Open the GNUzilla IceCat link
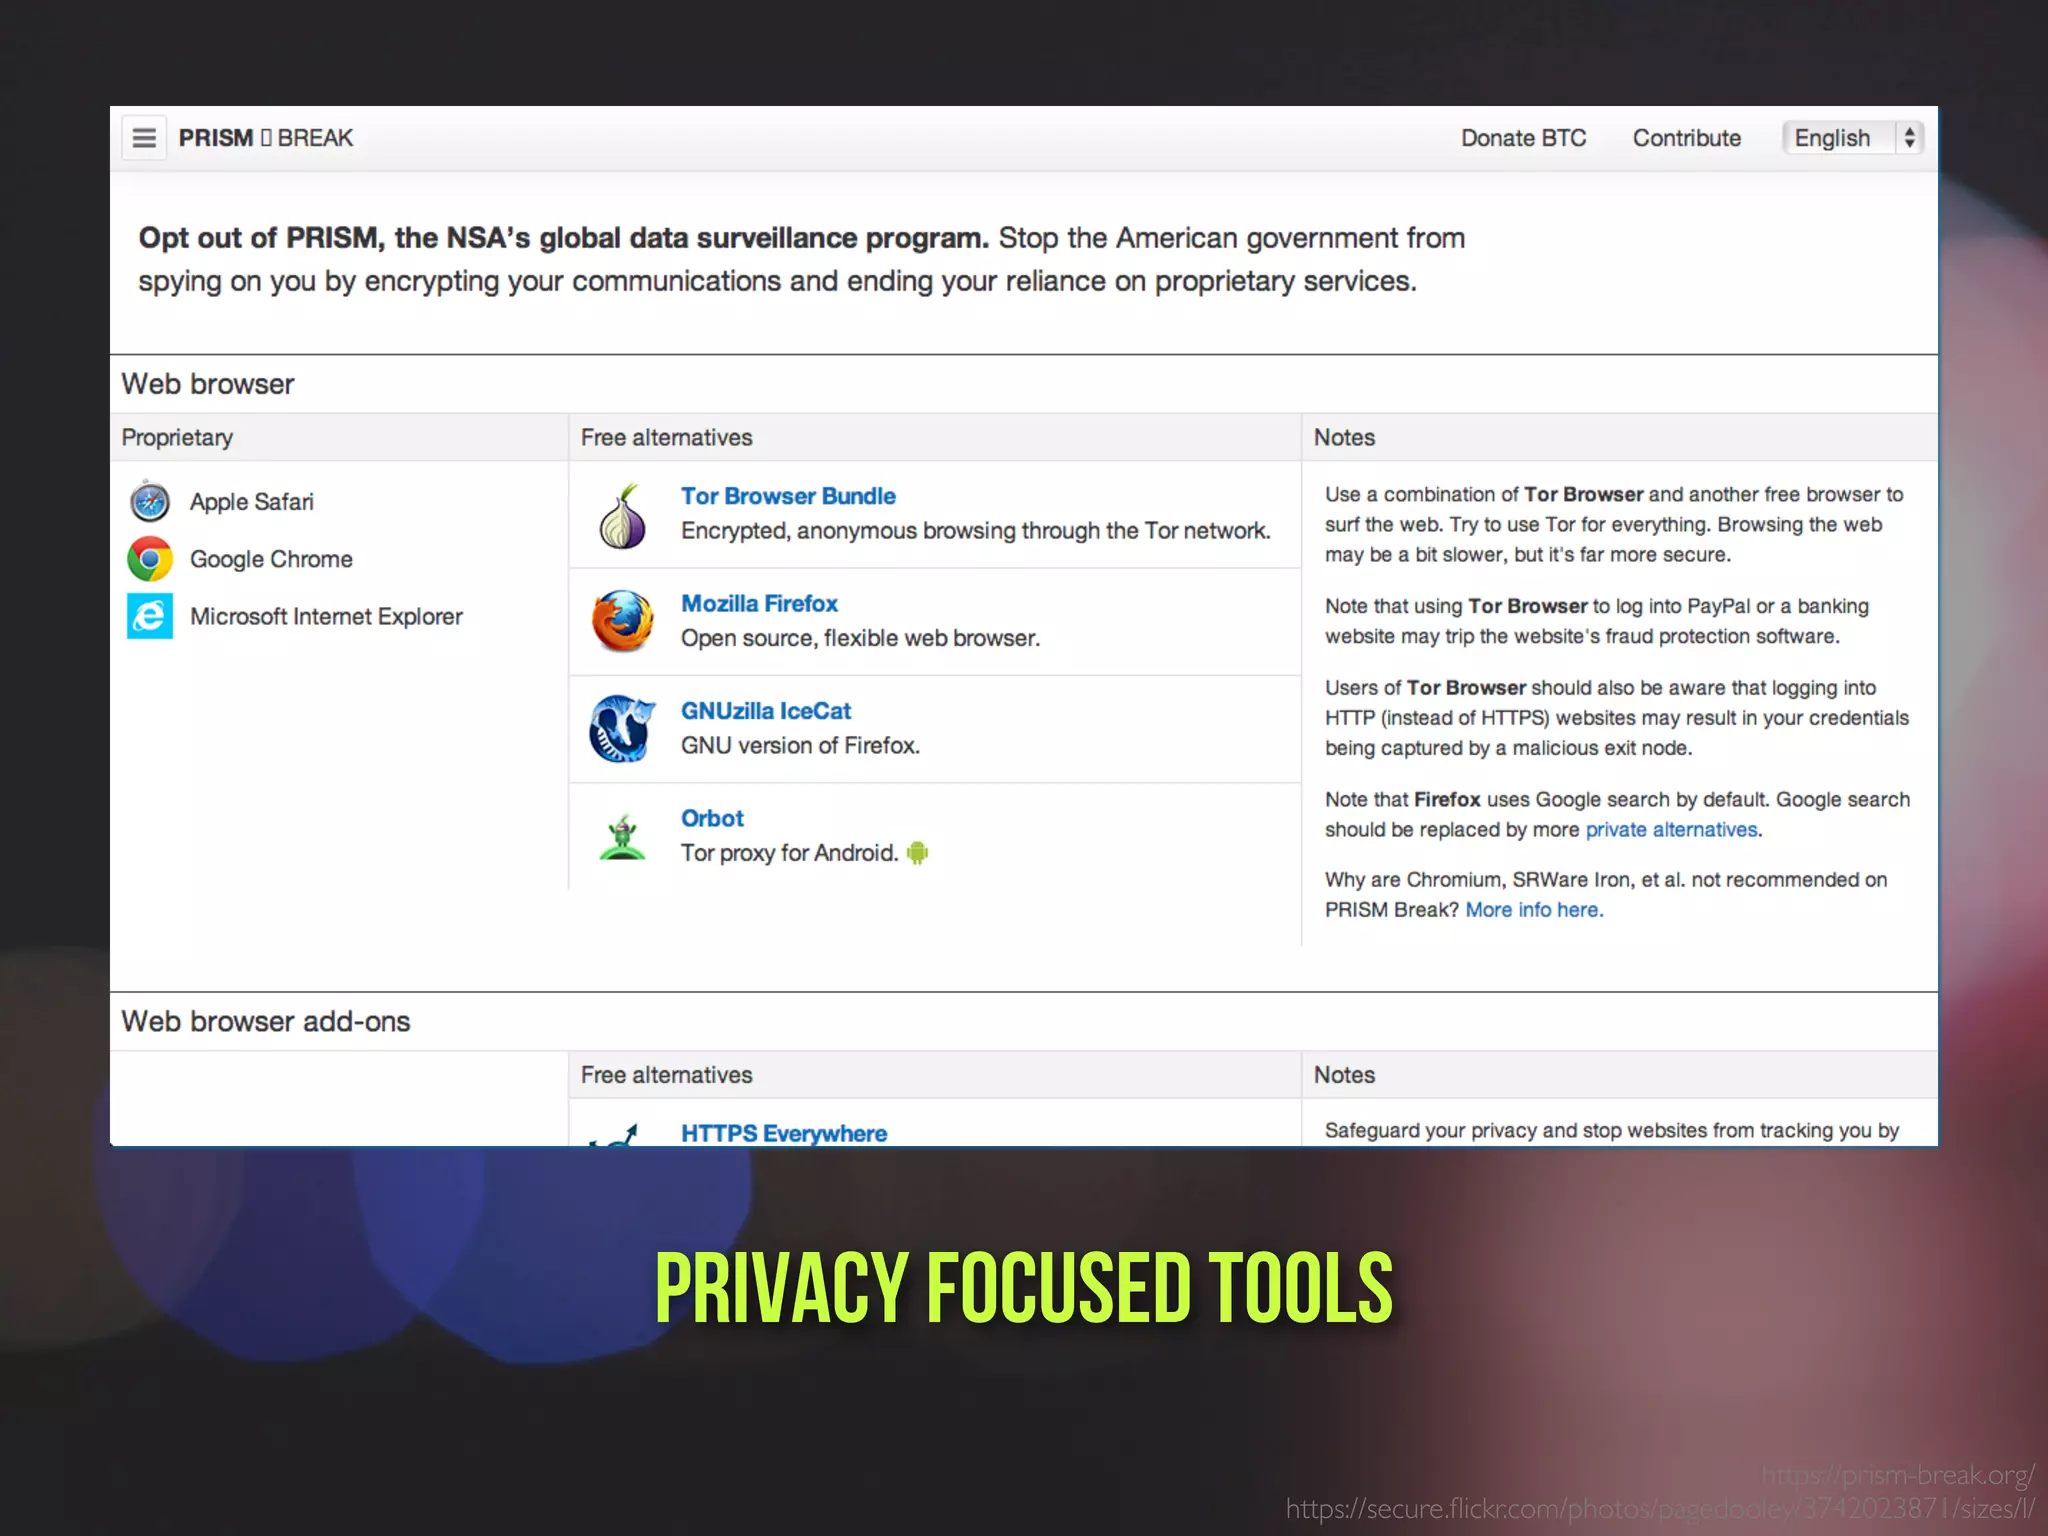The image size is (2048, 1536). [x=766, y=711]
